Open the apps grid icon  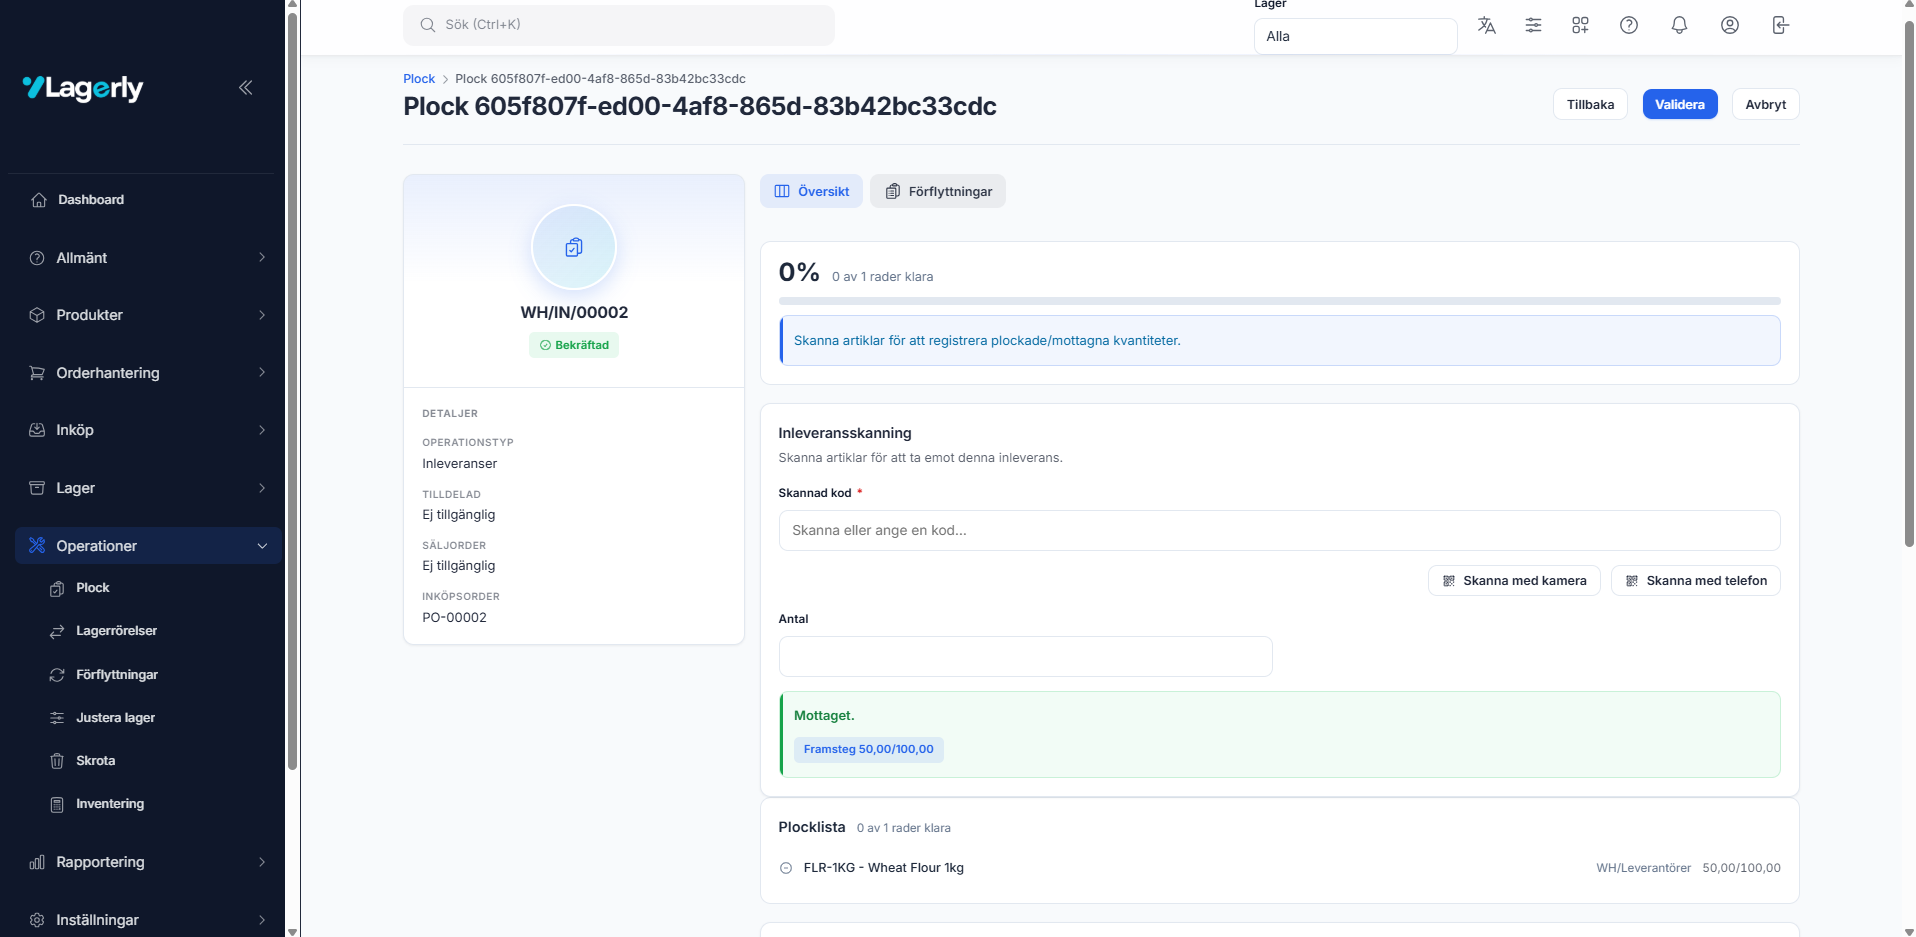1580,26
